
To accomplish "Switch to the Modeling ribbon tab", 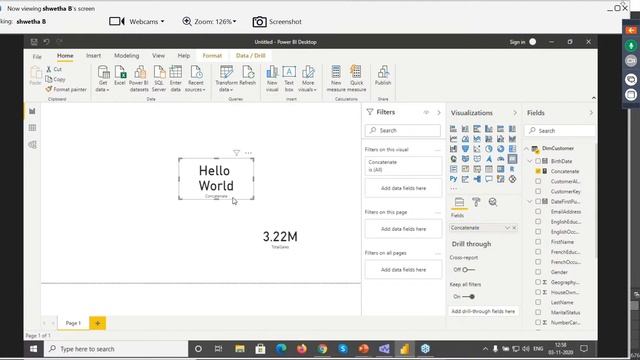I will click(127, 56).
